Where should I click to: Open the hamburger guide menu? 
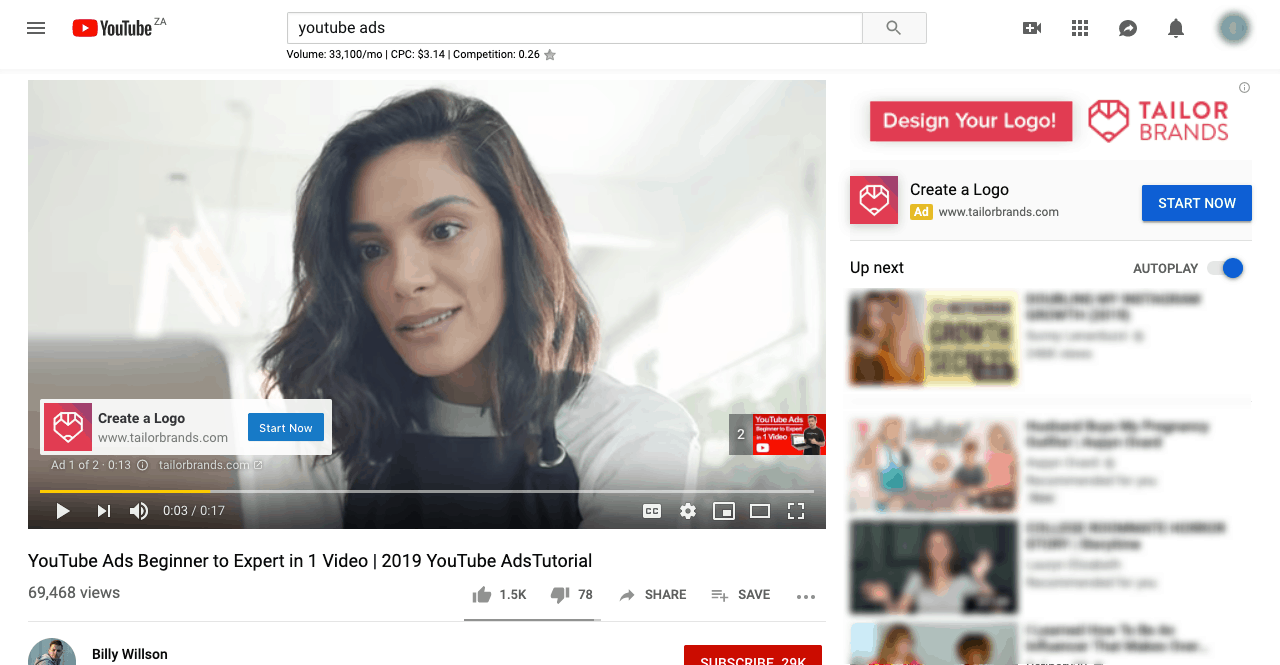pos(36,28)
